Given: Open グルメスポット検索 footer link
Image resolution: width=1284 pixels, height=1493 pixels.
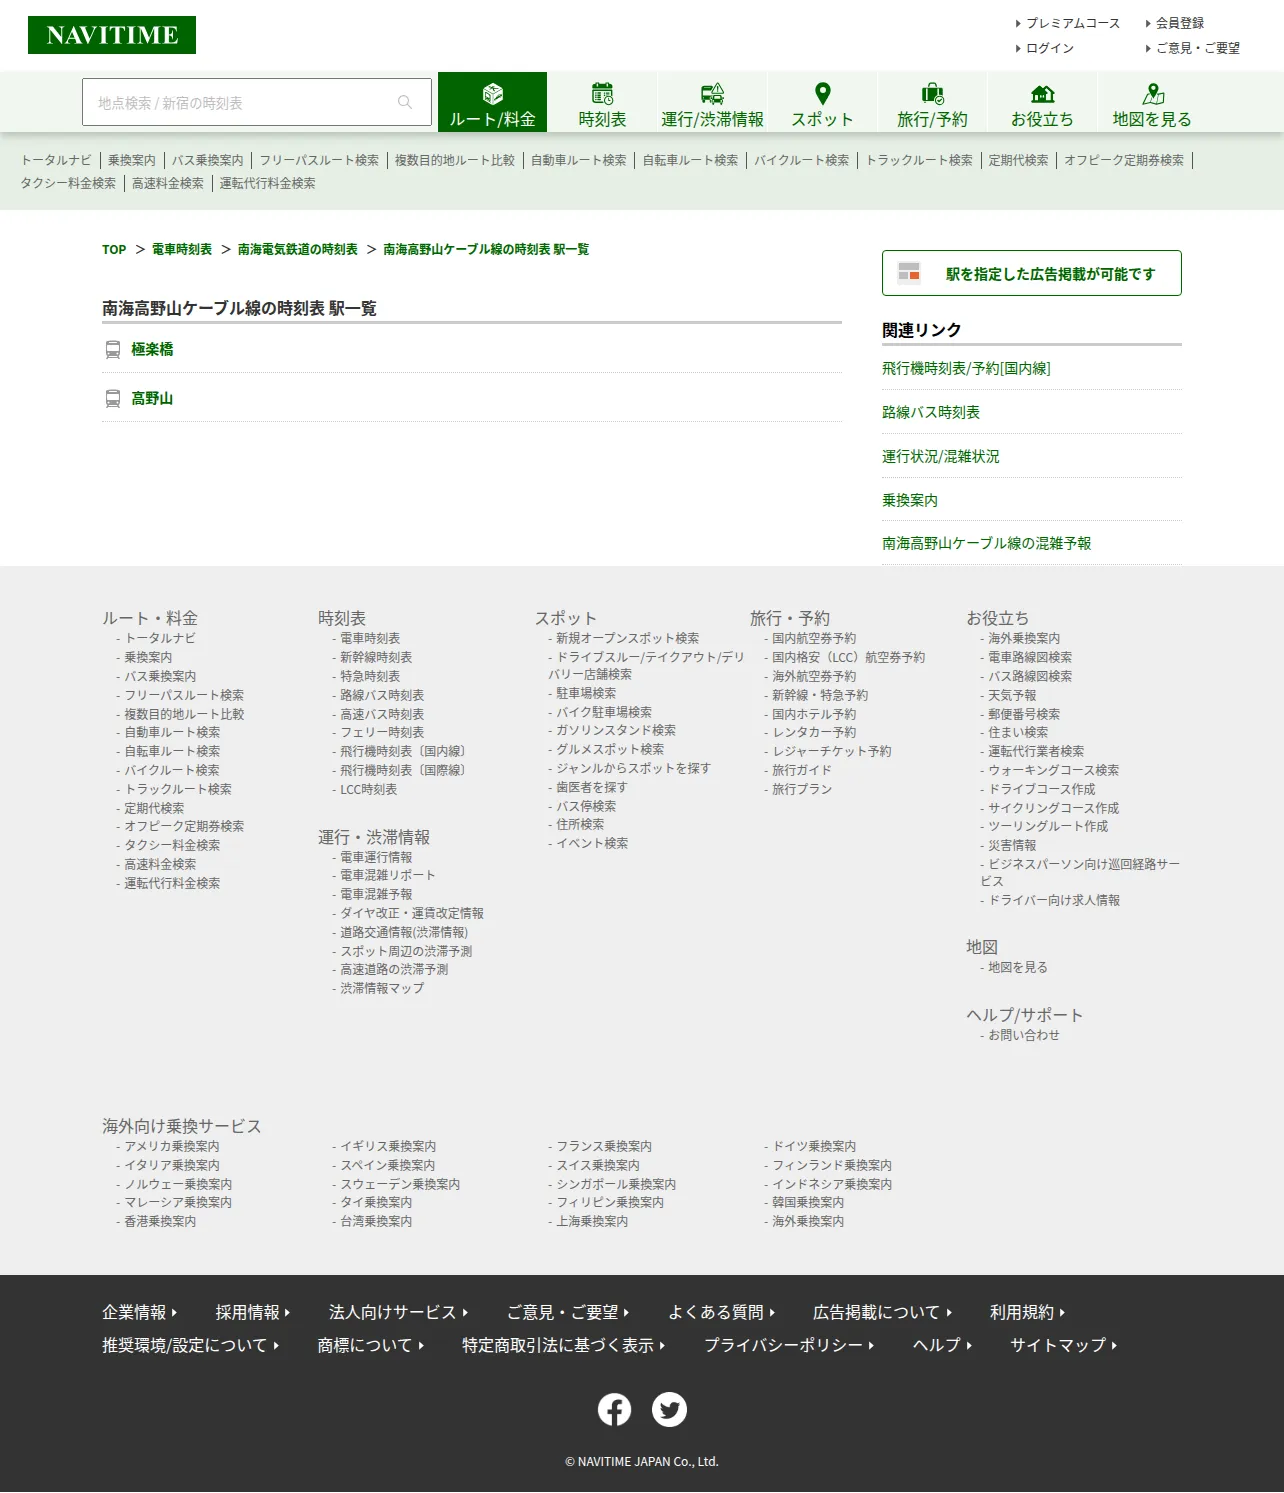Looking at the screenshot, I should click(x=610, y=750).
